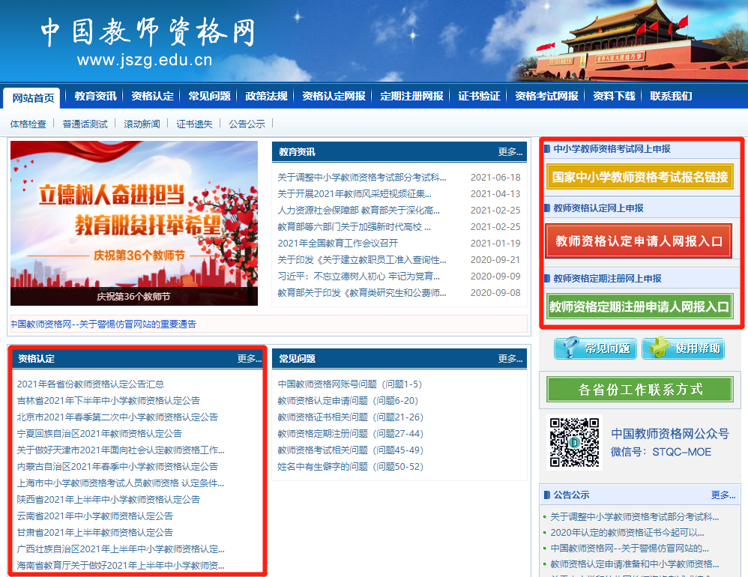This screenshot has width=748, height=577.
Task: Click the 庆祝第36个教师节 slideshow image
Action: [x=133, y=222]
